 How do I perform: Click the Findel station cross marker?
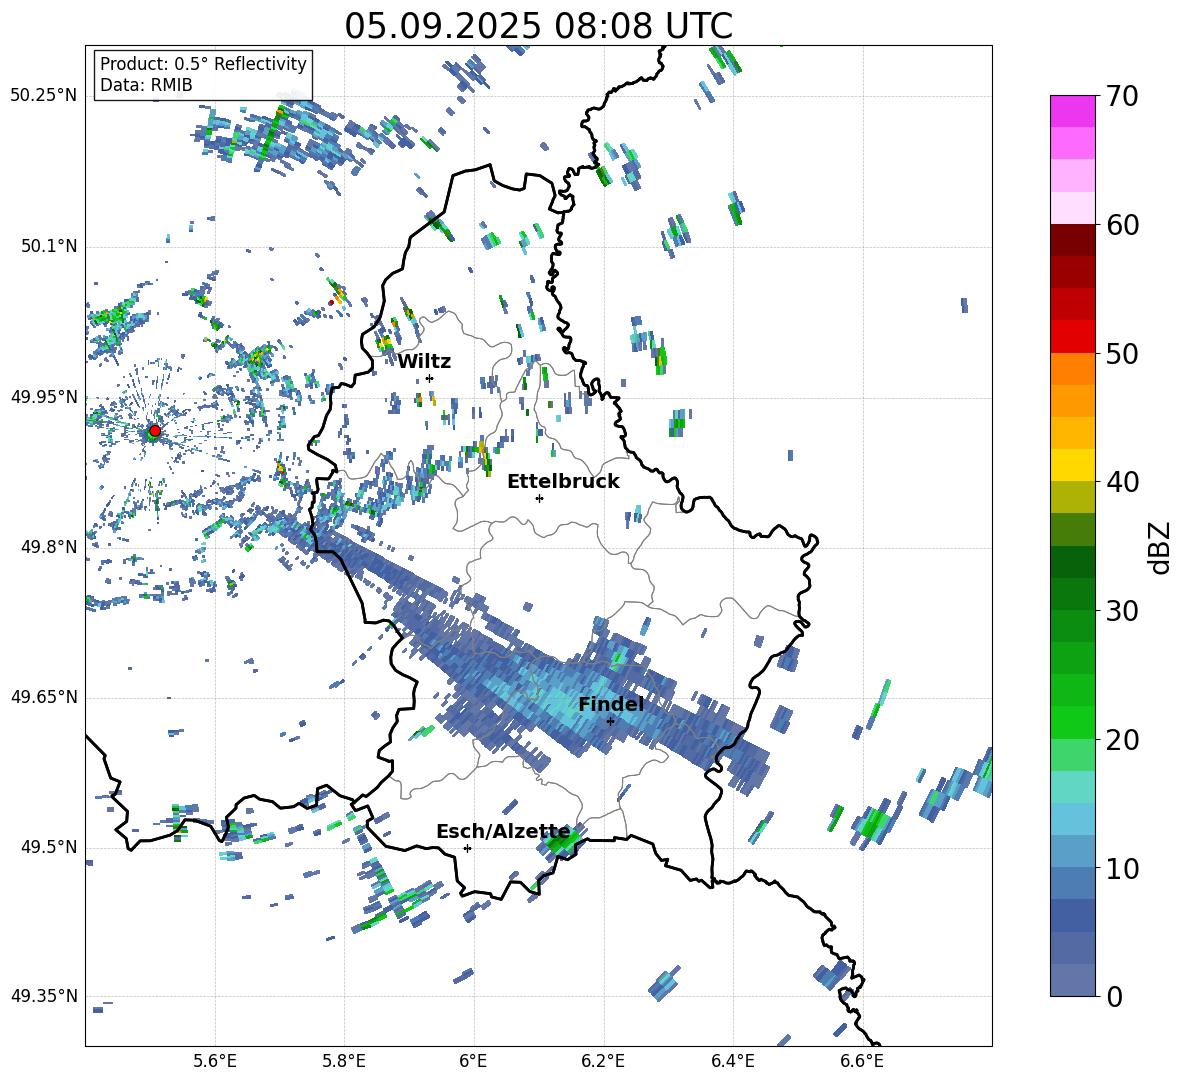click(x=610, y=721)
